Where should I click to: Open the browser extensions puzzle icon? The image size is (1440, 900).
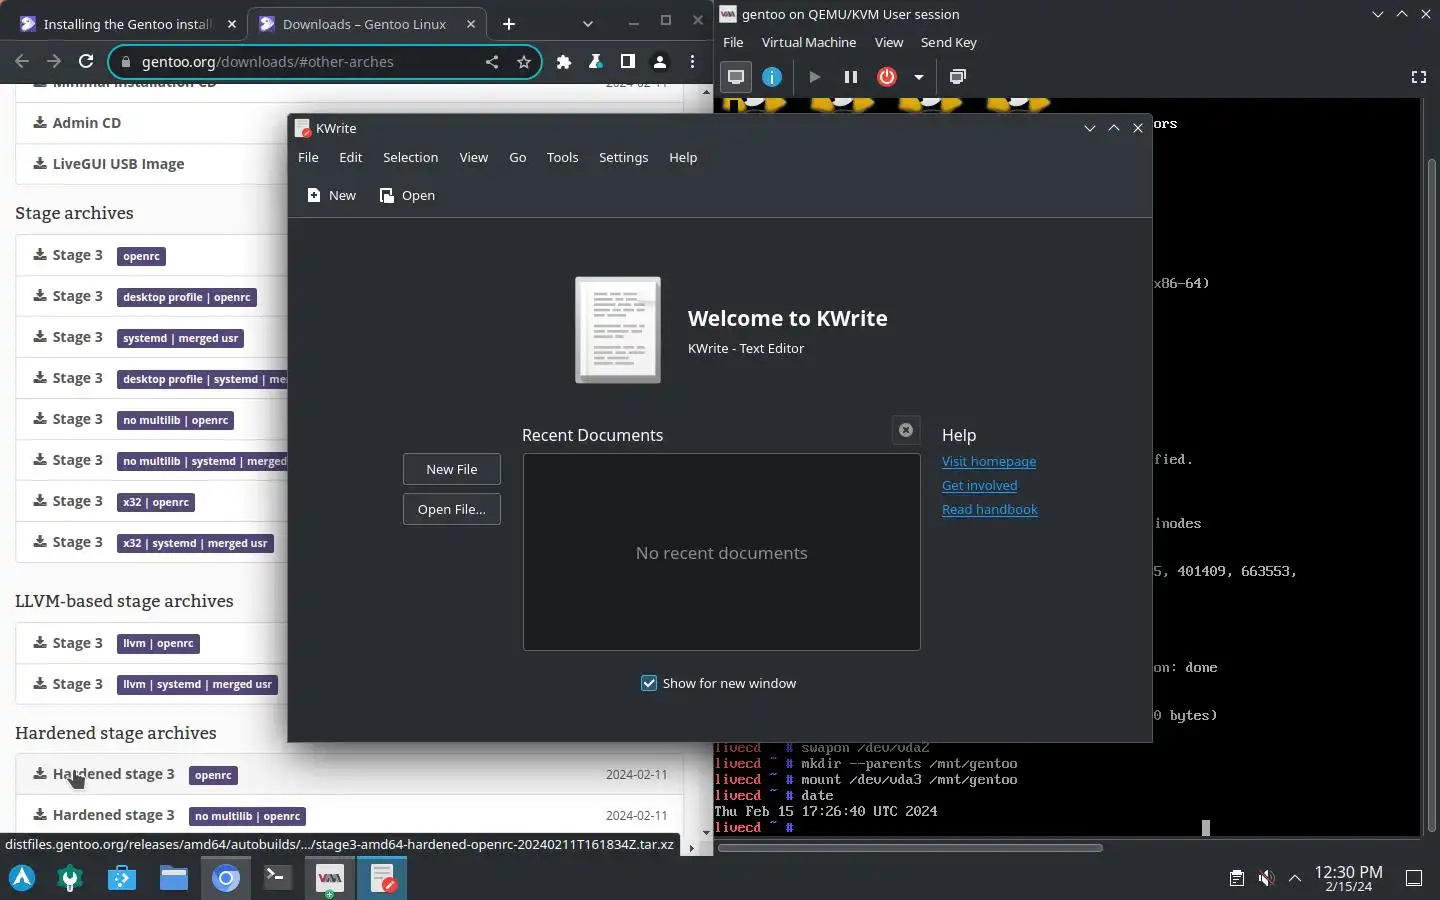coord(564,62)
